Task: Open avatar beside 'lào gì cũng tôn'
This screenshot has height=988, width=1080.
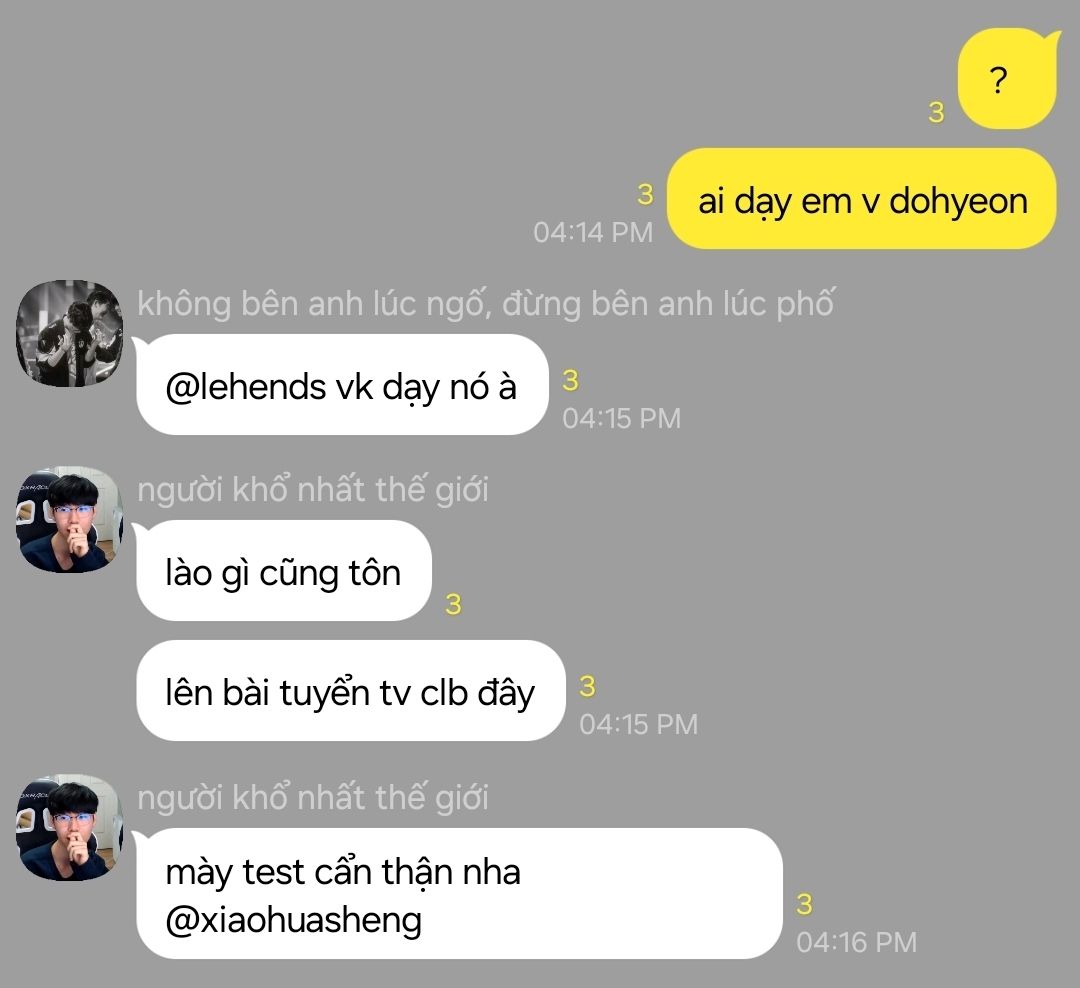Action: (70, 519)
